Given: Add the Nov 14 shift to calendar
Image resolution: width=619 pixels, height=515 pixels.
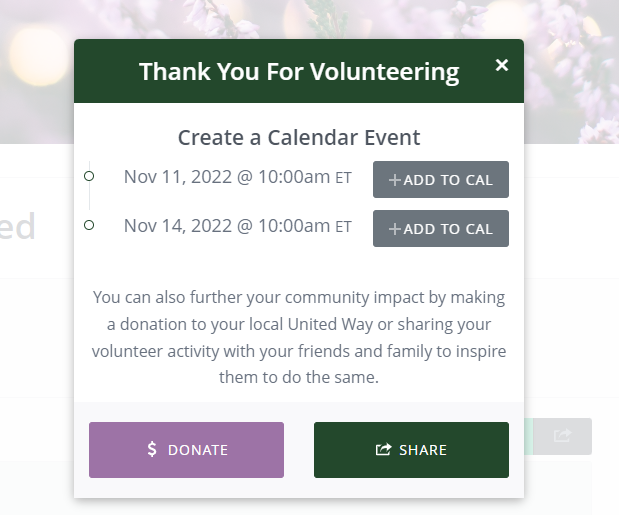Looking at the screenshot, I should click(x=441, y=228).
